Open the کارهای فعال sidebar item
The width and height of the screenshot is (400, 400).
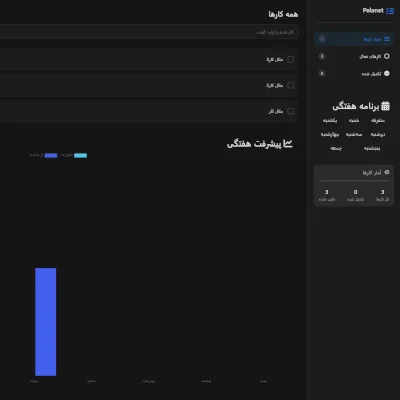tap(354, 56)
